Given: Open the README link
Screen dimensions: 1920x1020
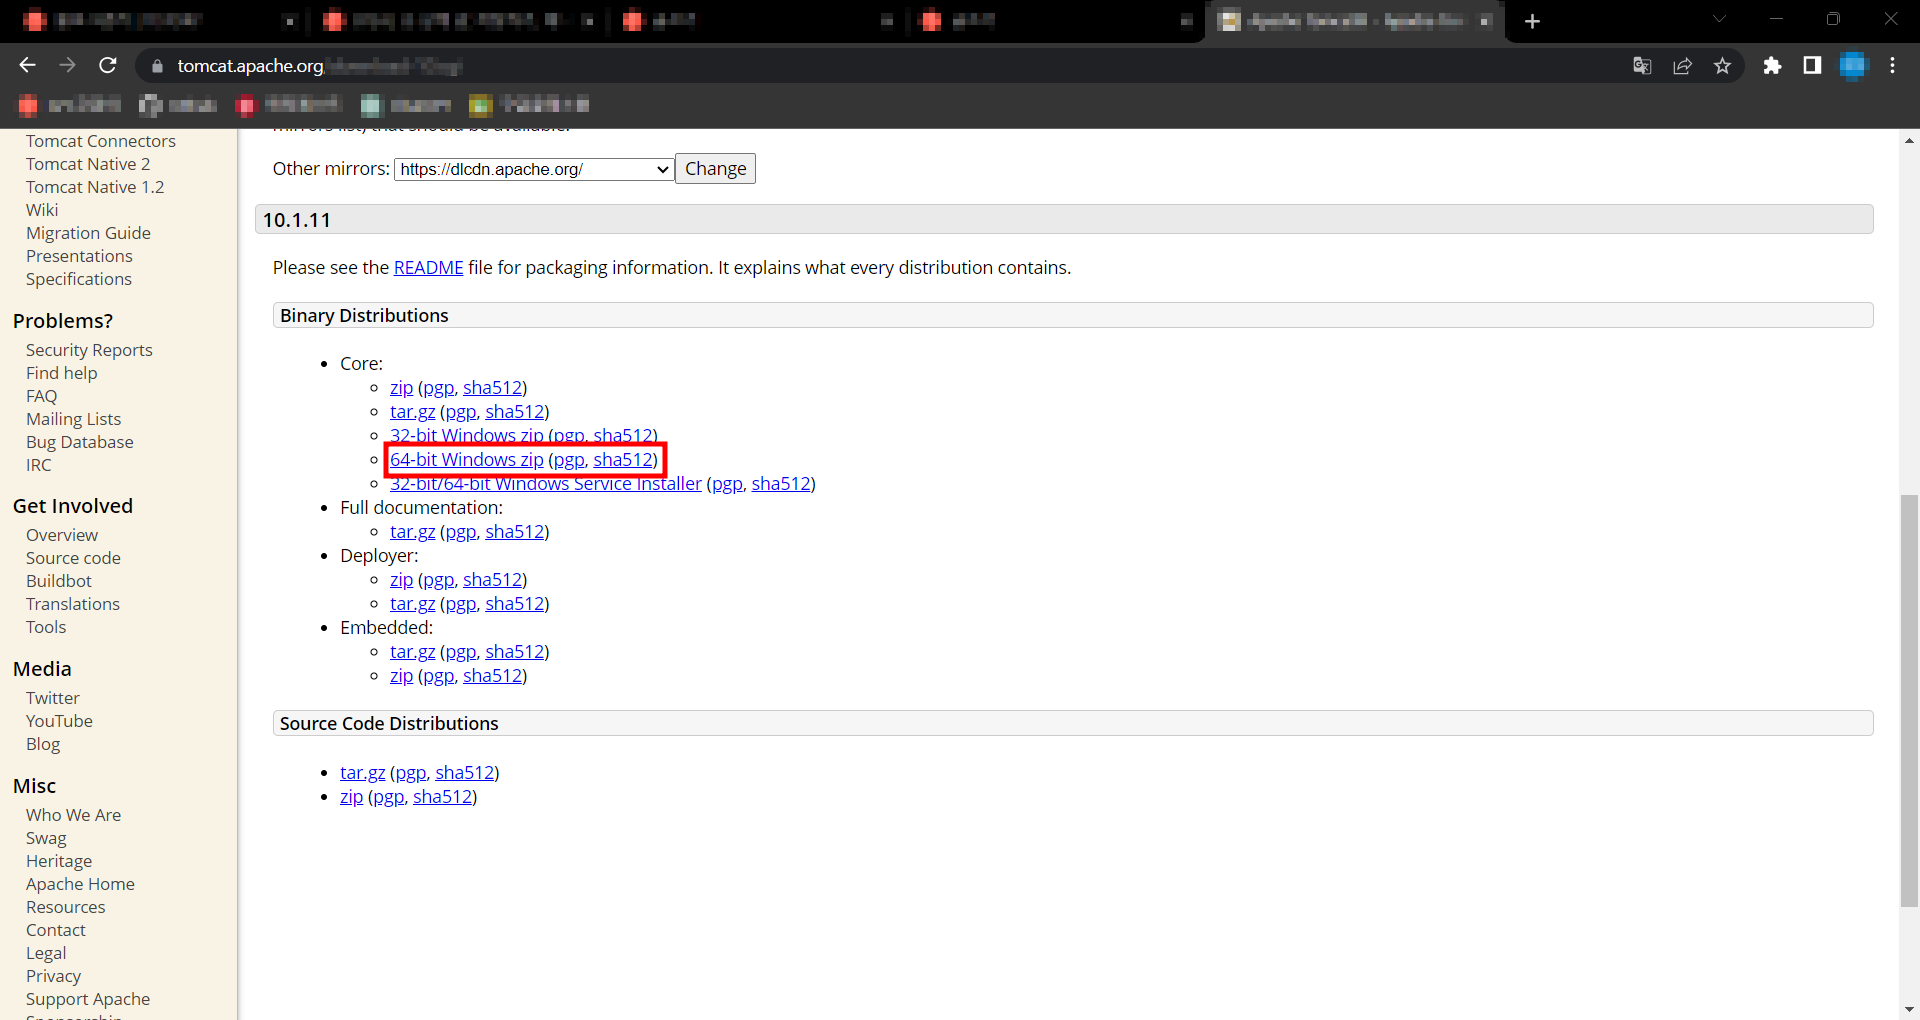Looking at the screenshot, I should (428, 268).
